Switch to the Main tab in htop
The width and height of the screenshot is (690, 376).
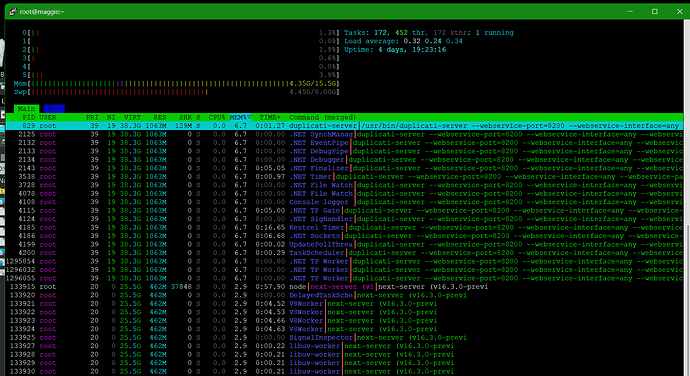(x=26, y=108)
